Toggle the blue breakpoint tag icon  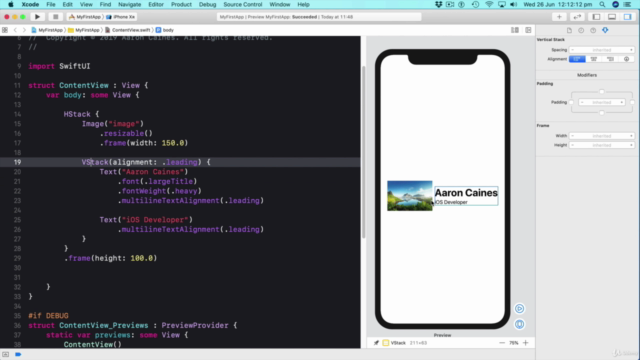[x=18, y=354]
